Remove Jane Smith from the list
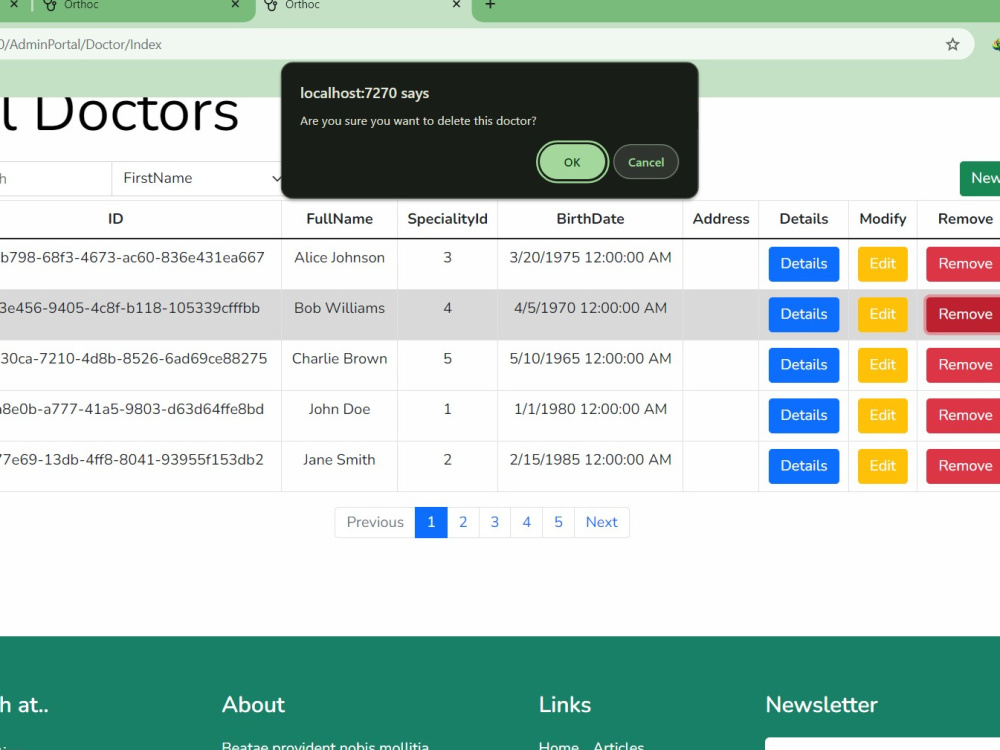 click(x=964, y=466)
